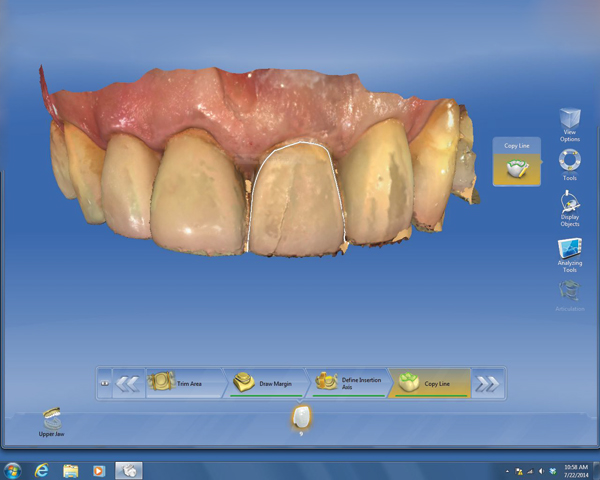Select the Copy Line workflow step
The width and height of the screenshot is (600, 480).
pyautogui.click(x=429, y=383)
